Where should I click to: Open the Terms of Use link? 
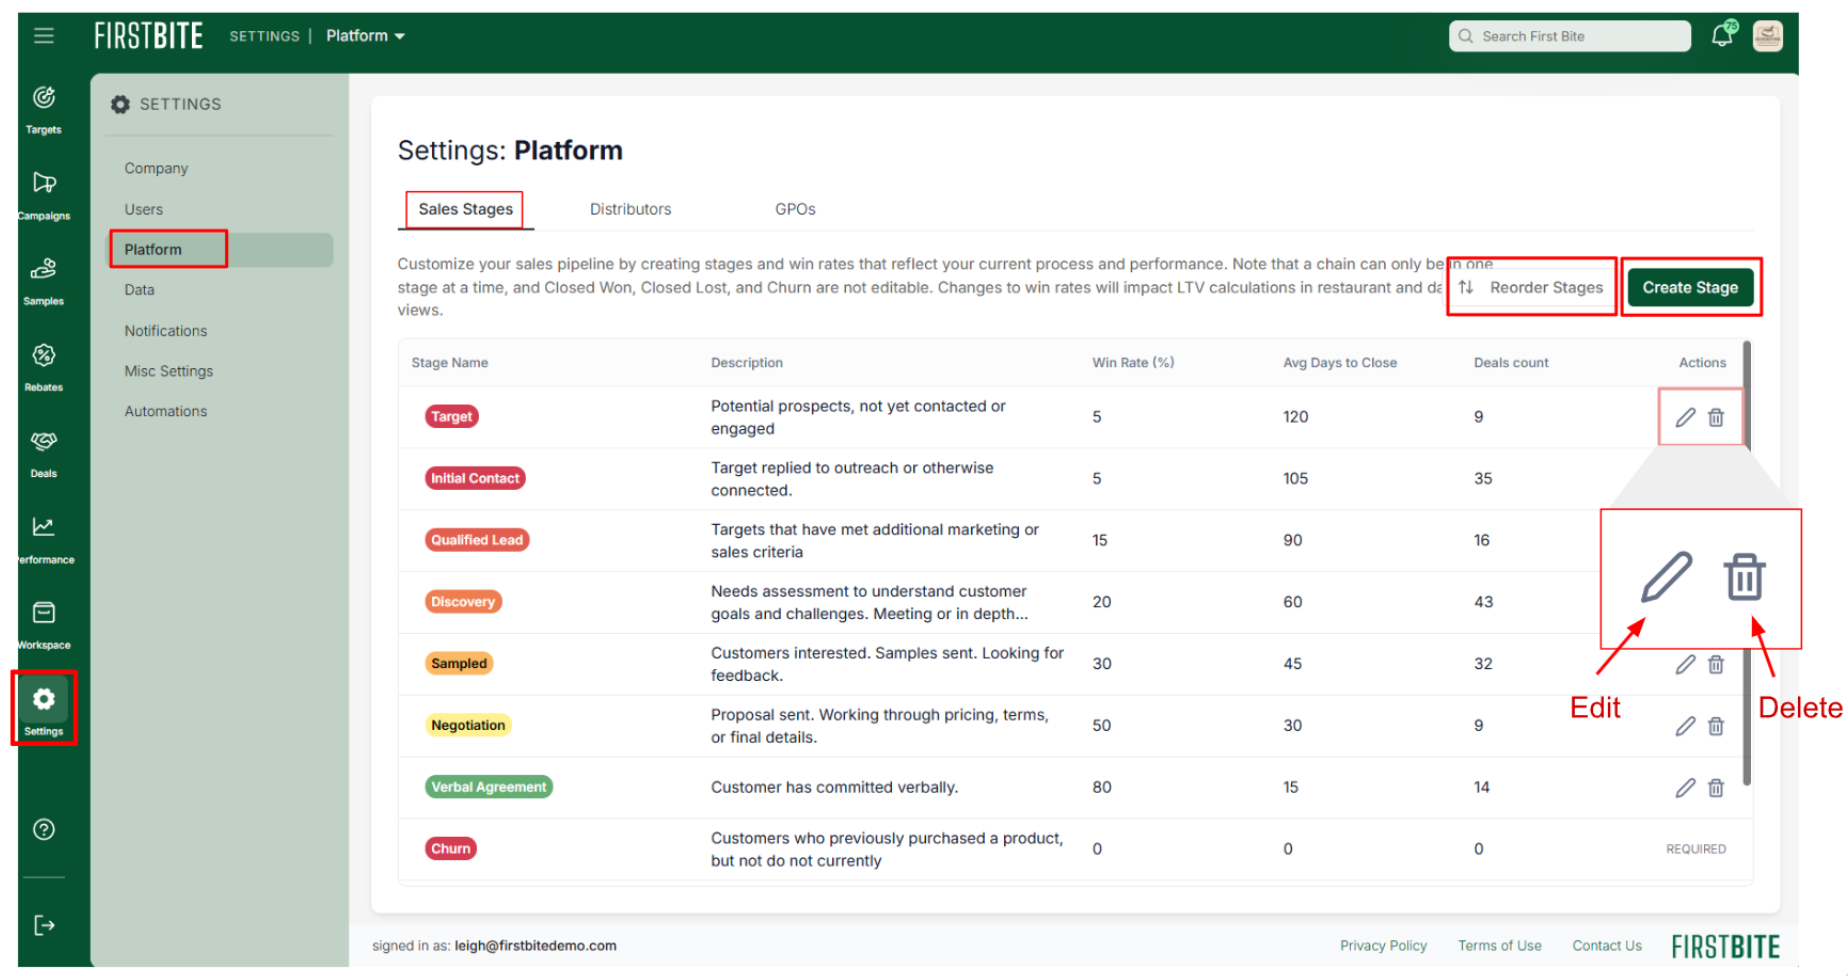[1499, 946]
